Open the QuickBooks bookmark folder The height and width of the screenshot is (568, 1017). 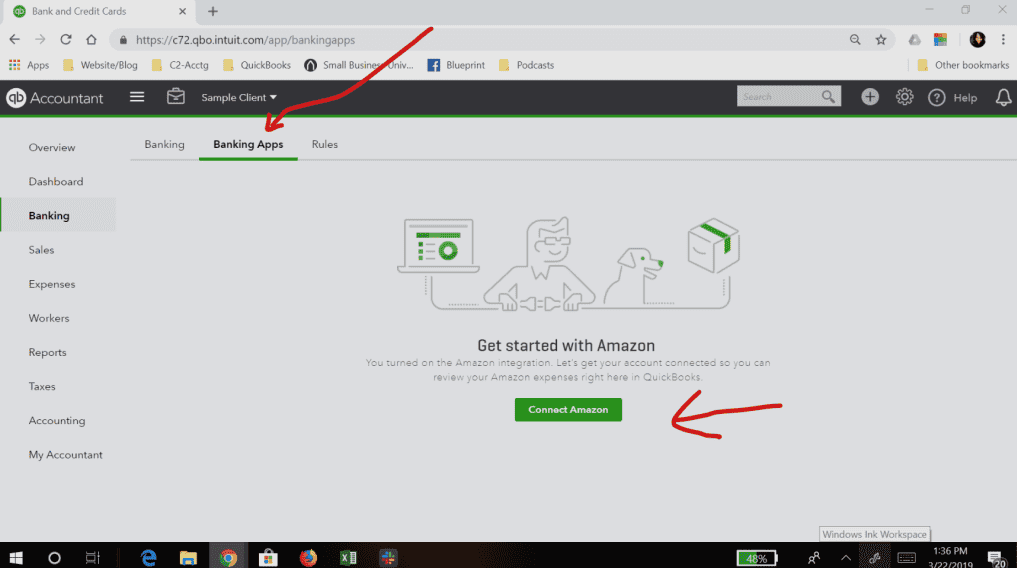coord(256,65)
